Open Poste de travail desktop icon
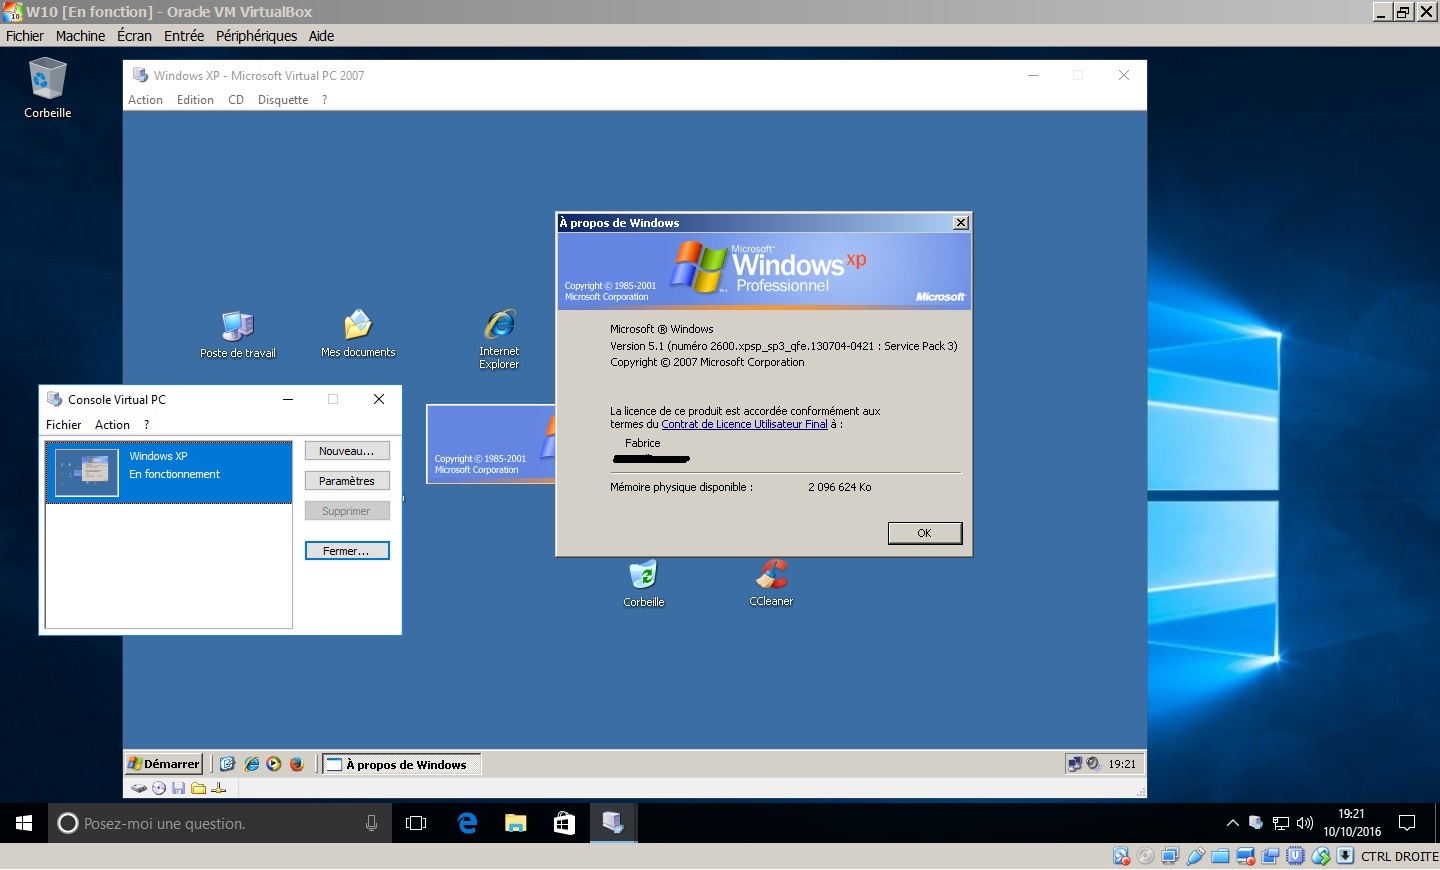 pyautogui.click(x=238, y=328)
